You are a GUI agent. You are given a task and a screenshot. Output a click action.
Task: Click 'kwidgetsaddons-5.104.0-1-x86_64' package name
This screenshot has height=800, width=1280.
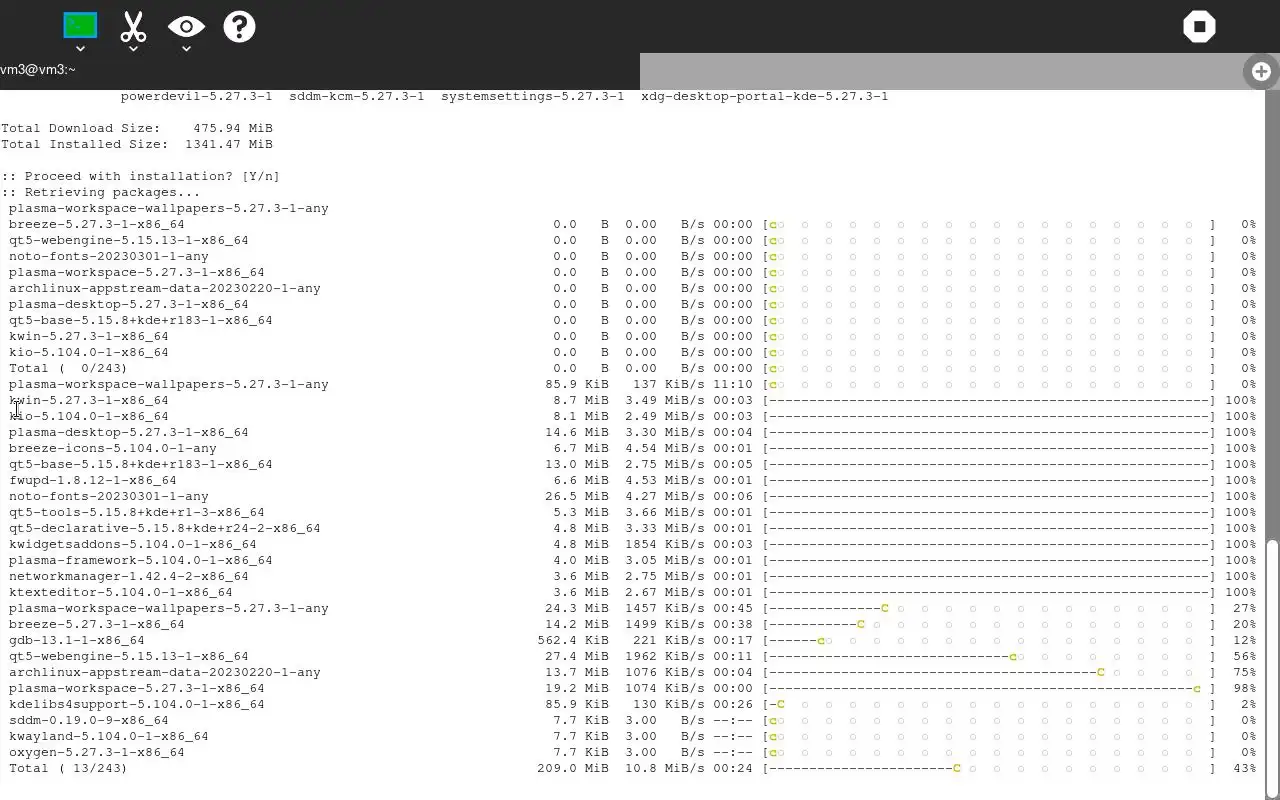tap(133, 544)
